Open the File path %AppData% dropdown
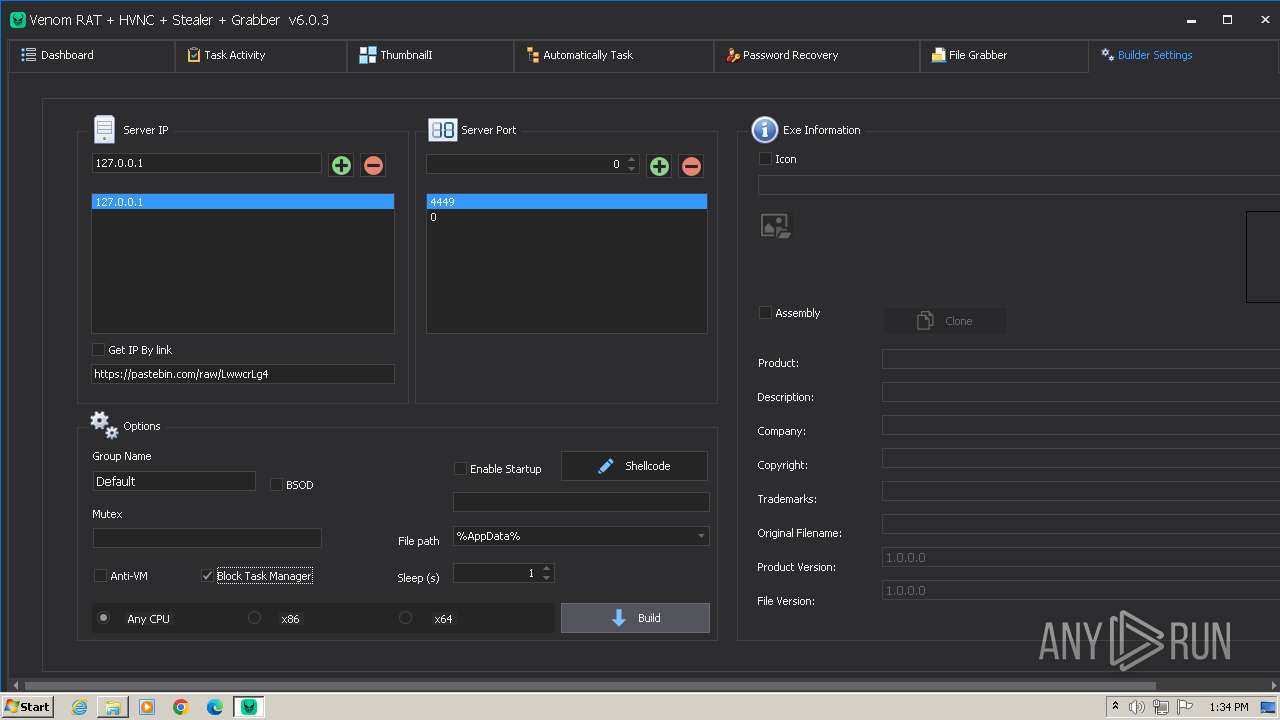The image size is (1280, 720). pos(581,536)
